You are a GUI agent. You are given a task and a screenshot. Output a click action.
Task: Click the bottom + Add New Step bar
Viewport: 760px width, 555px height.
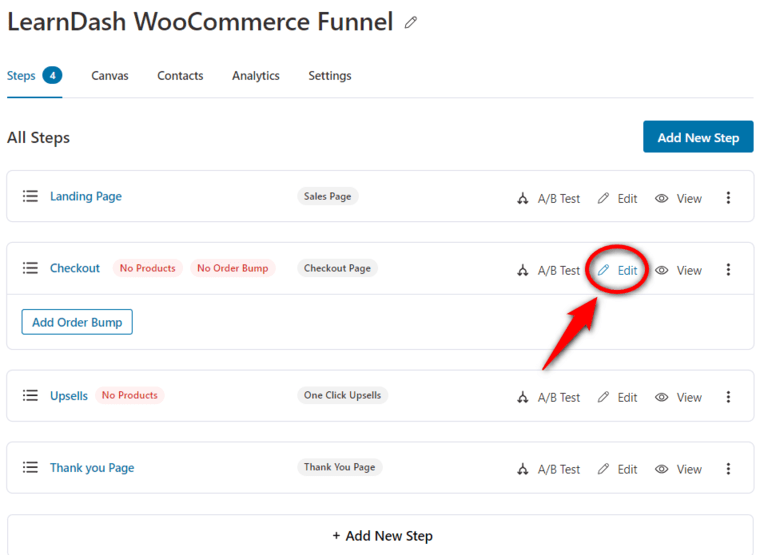380,535
